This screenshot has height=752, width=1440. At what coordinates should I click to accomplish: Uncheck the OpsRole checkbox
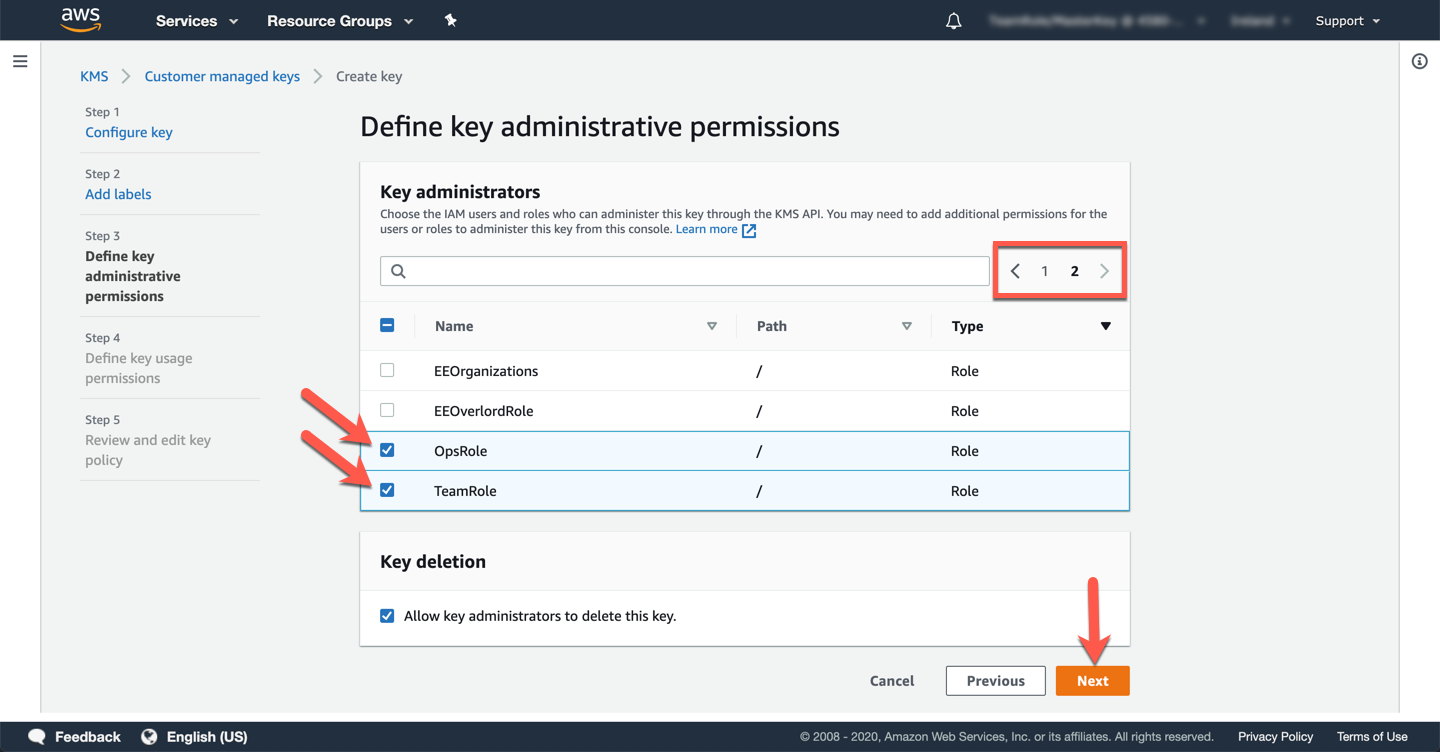tap(387, 451)
